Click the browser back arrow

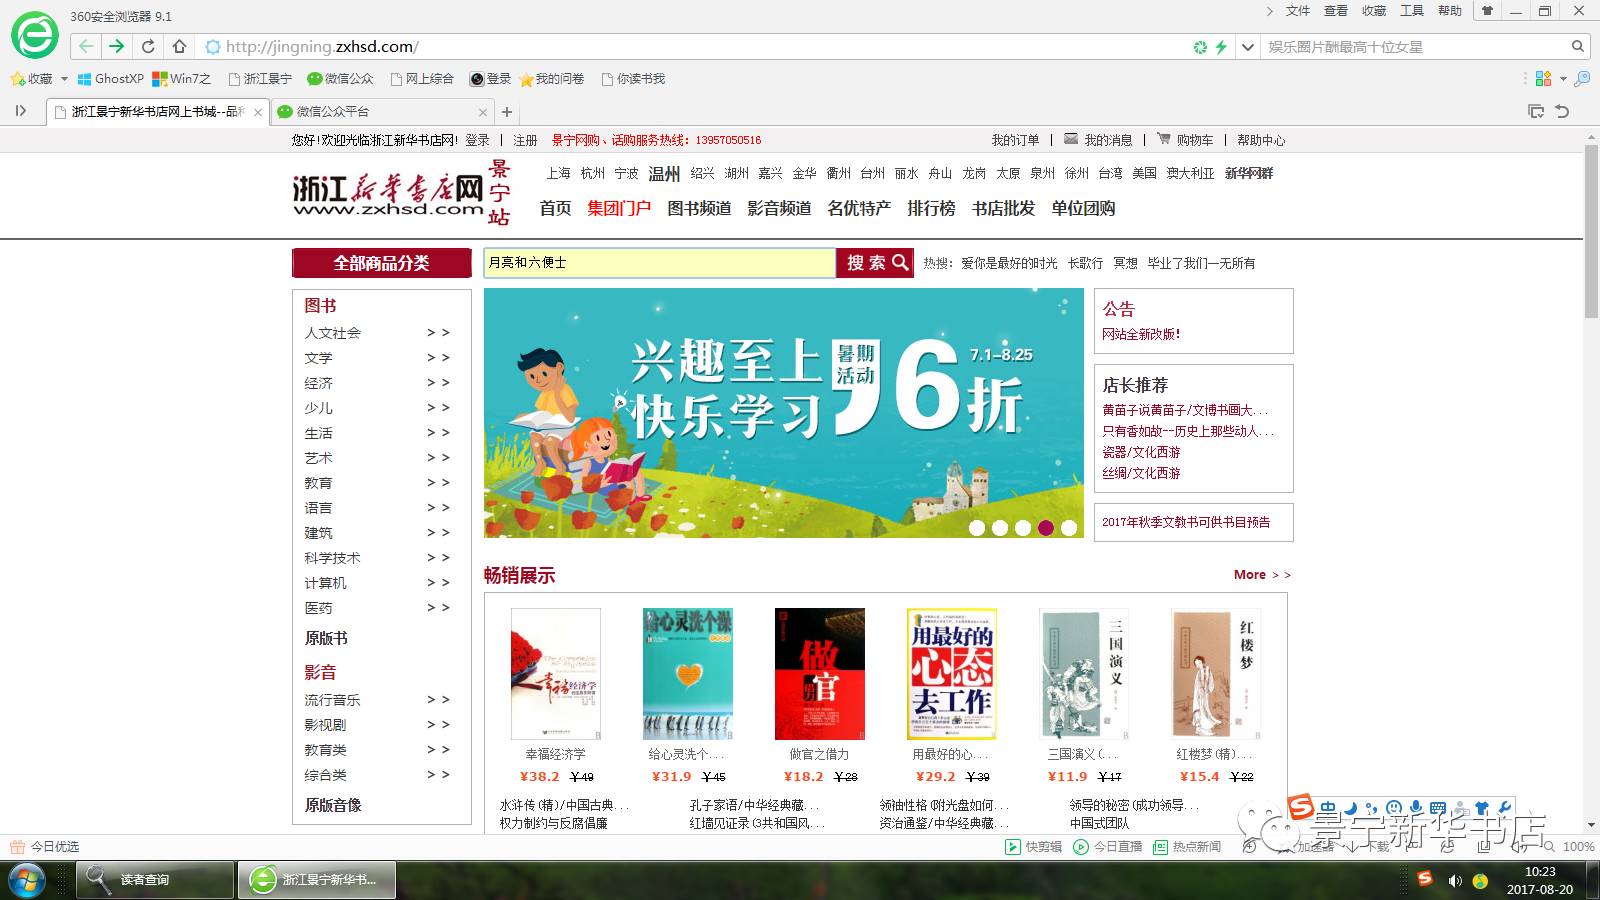coord(86,46)
